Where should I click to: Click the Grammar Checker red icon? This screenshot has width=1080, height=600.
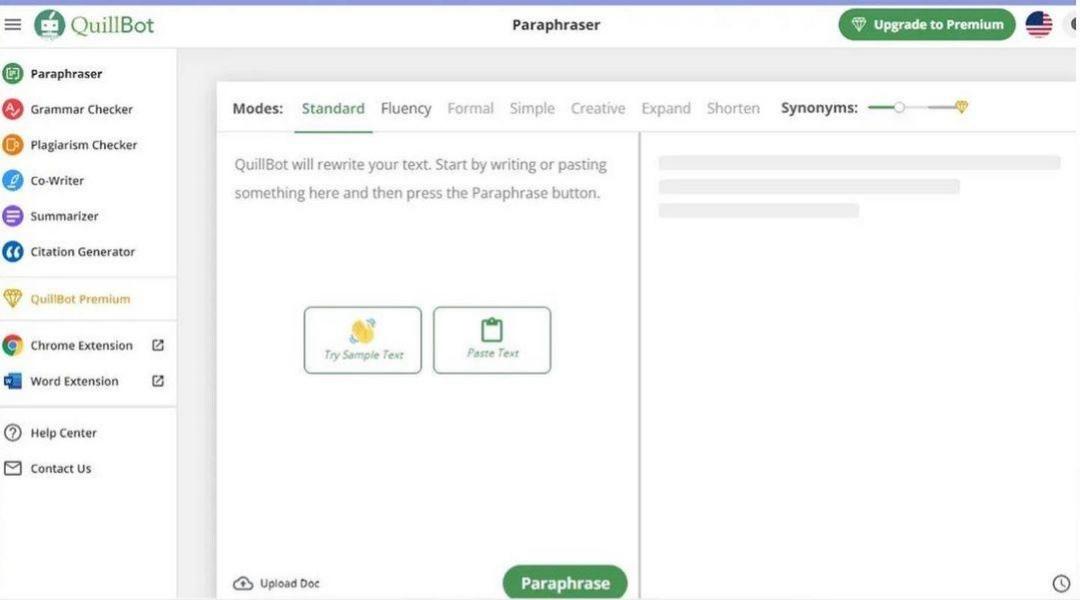click(x=12, y=109)
